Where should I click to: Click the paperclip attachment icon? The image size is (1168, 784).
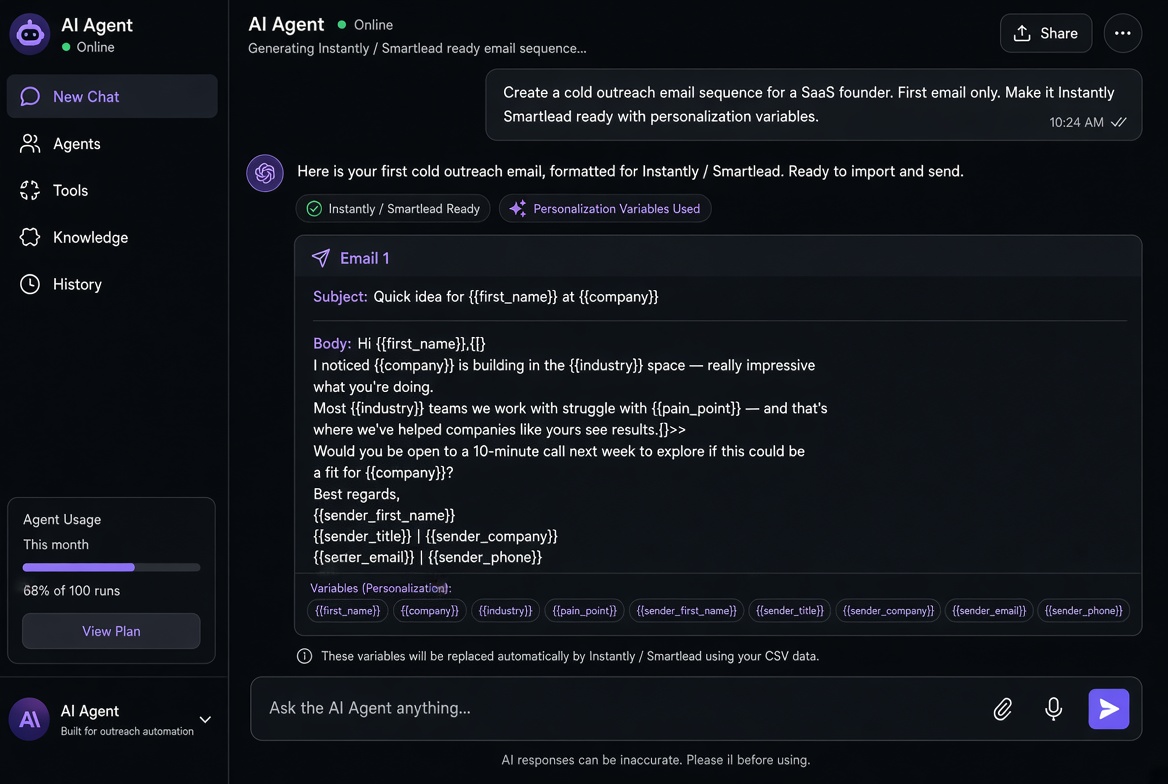[1003, 709]
